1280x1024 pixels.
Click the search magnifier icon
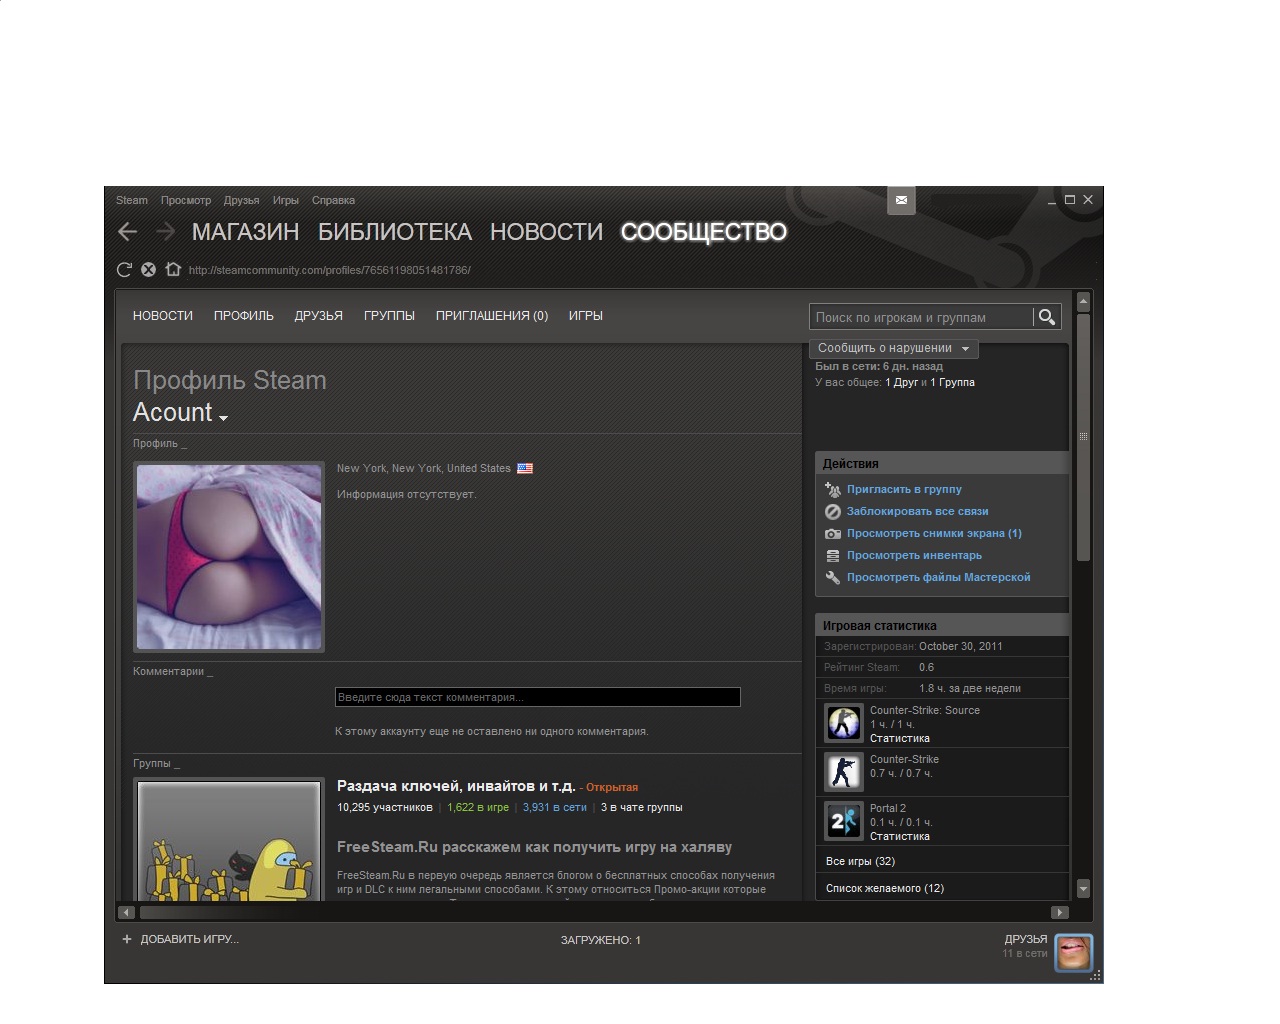point(1047,317)
